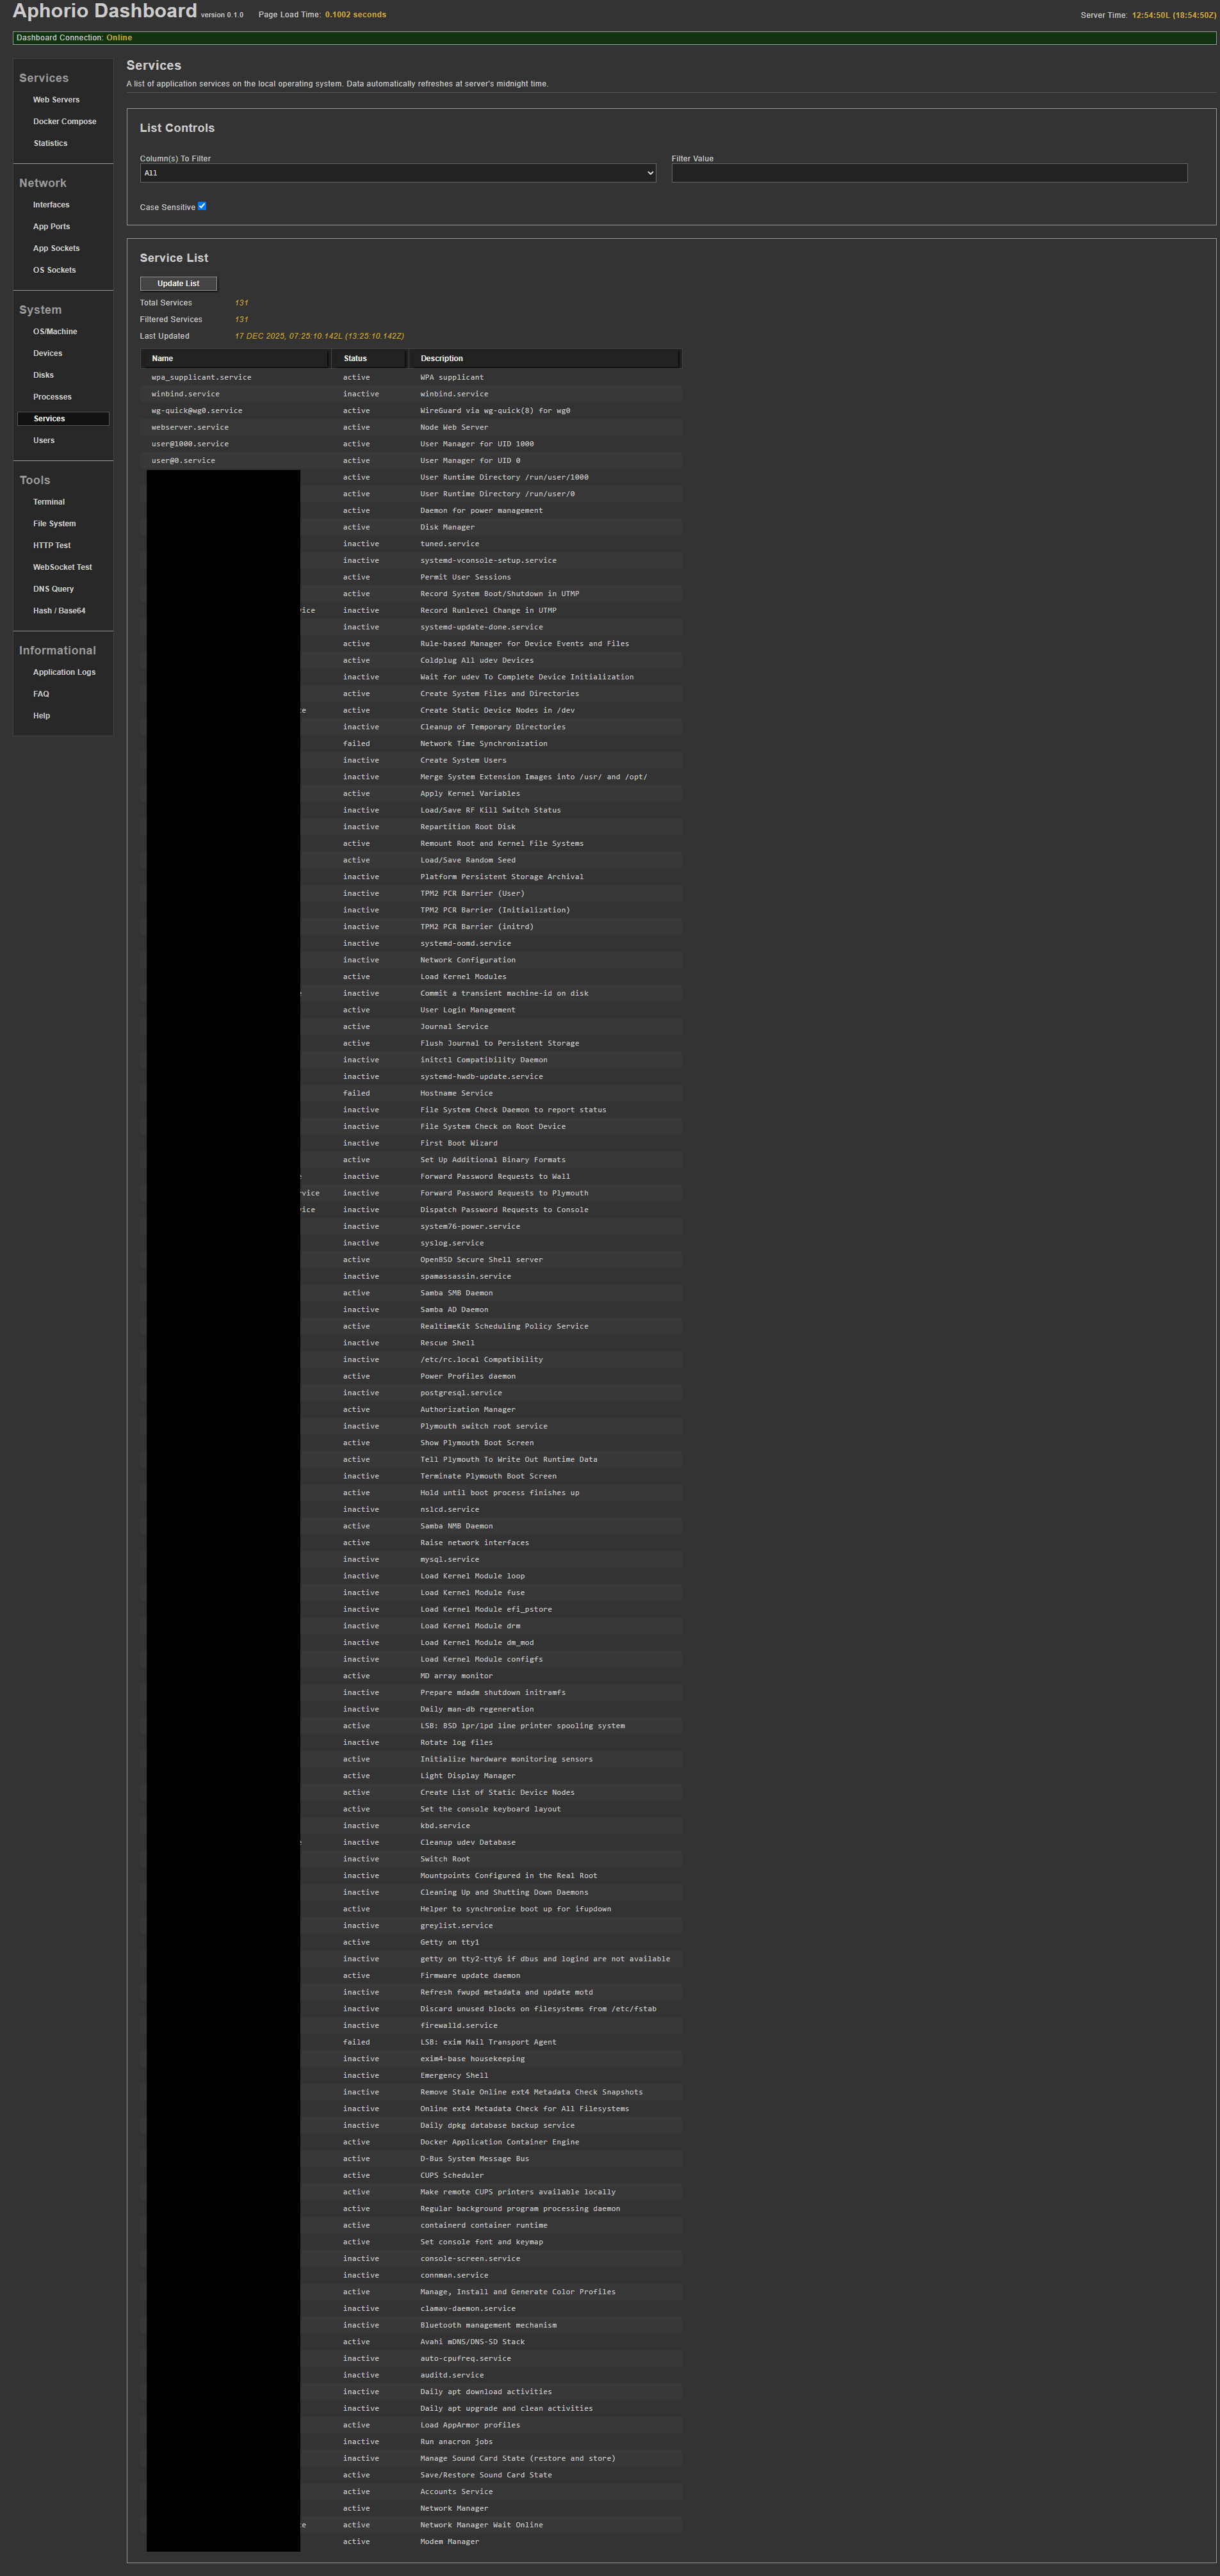The width and height of the screenshot is (1220, 2576).
Task: Open the Hash / Base64 tool
Action: (x=59, y=611)
